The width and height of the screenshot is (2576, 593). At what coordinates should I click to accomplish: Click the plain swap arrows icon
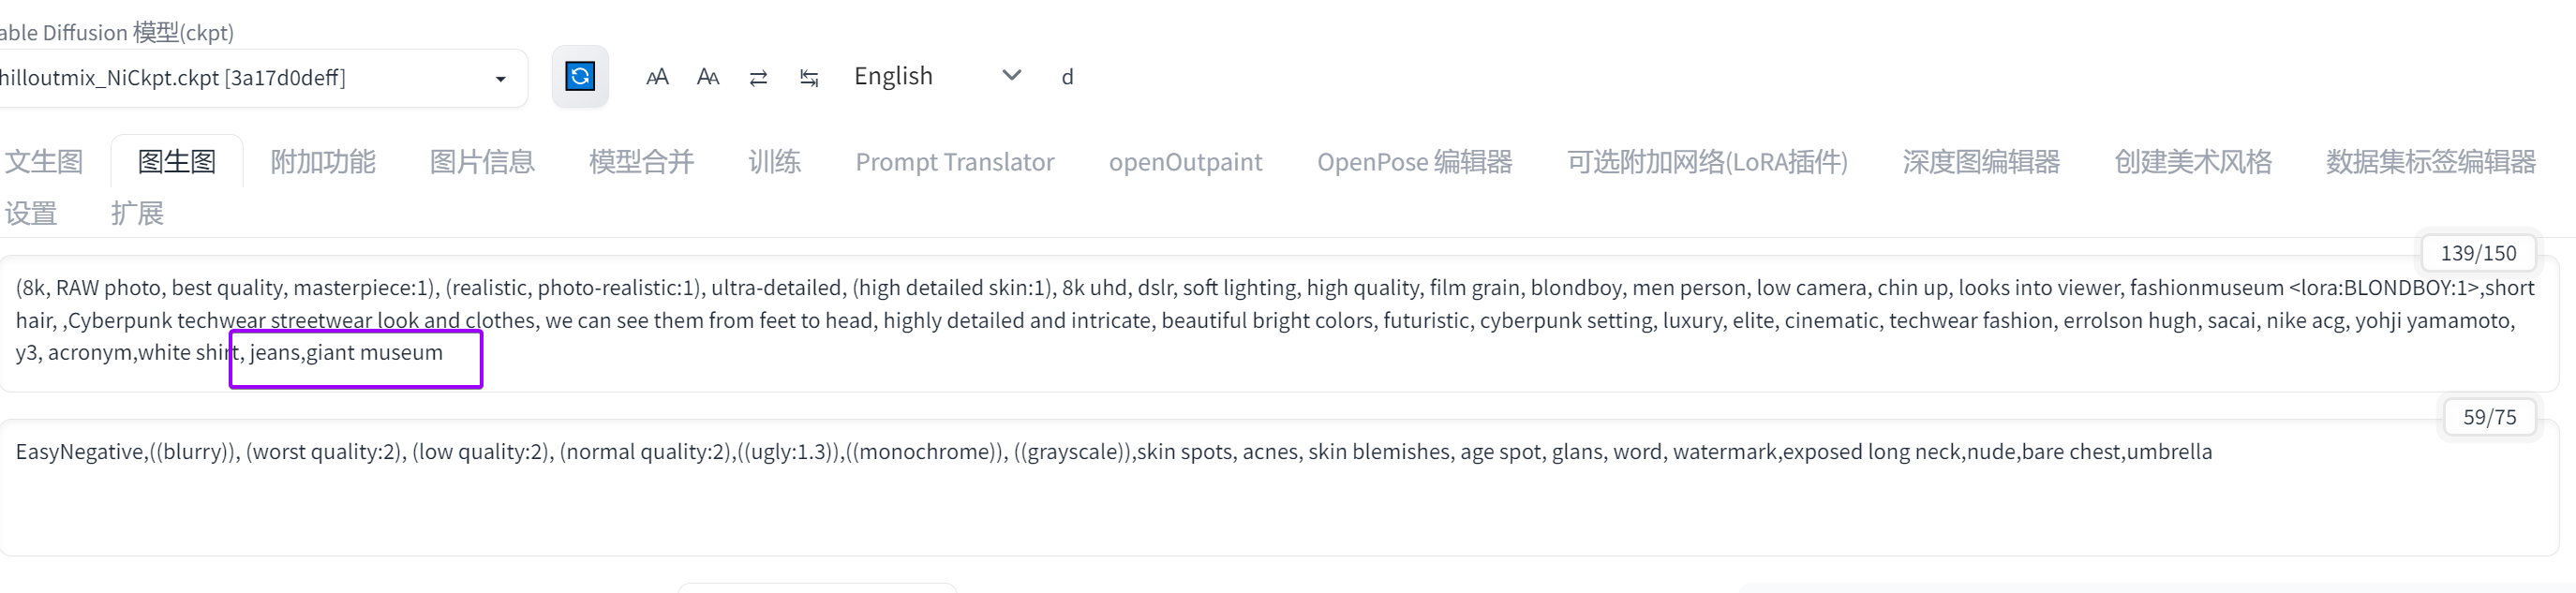pos(758,77)
